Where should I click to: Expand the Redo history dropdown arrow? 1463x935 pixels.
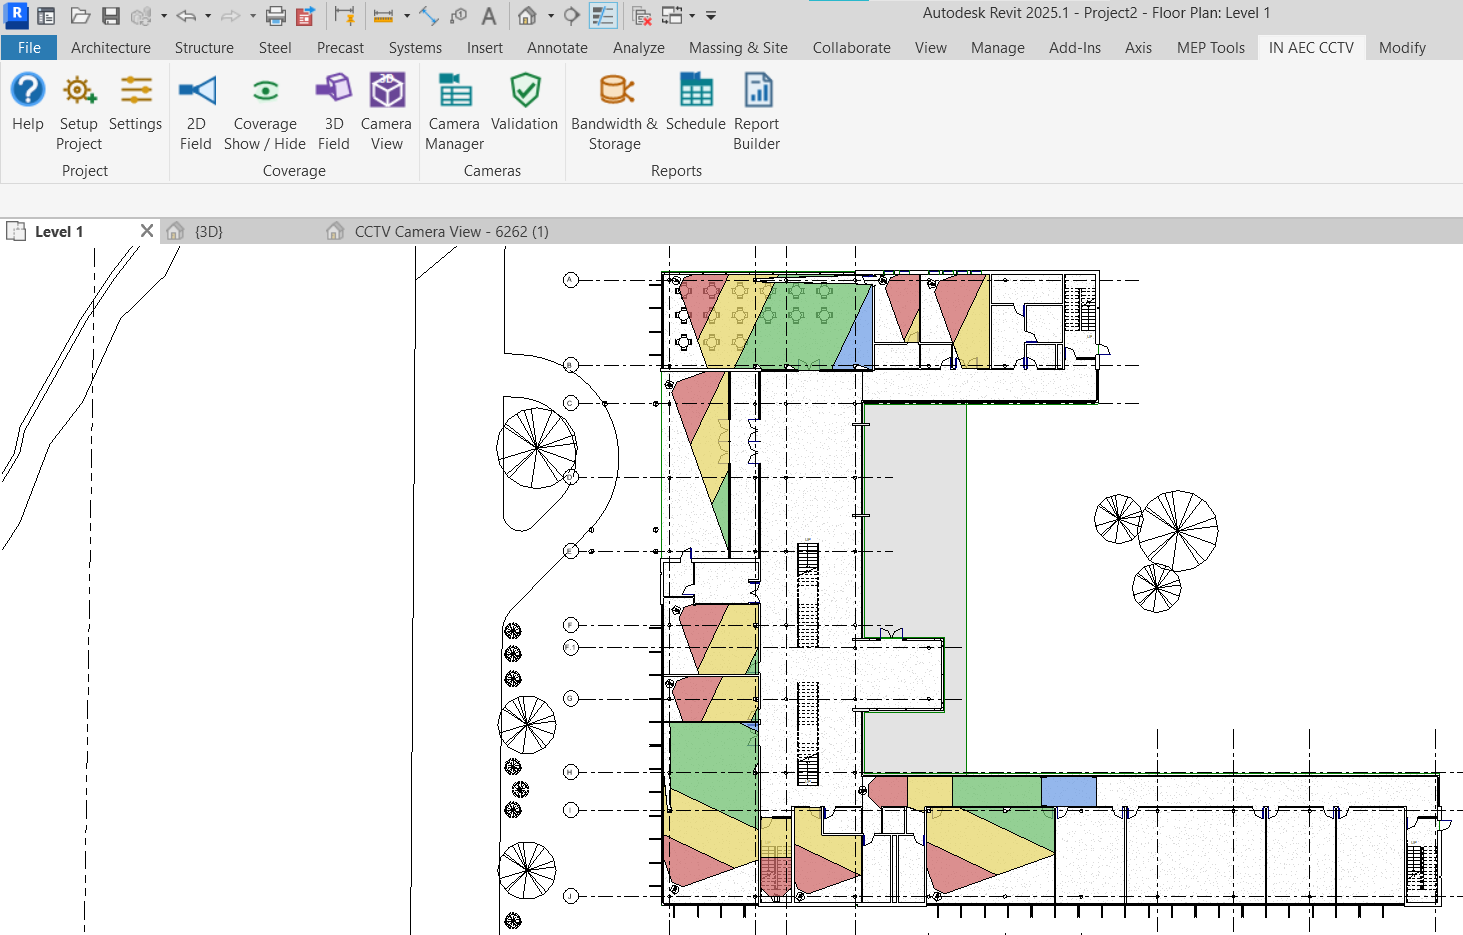tap(252, 16)
